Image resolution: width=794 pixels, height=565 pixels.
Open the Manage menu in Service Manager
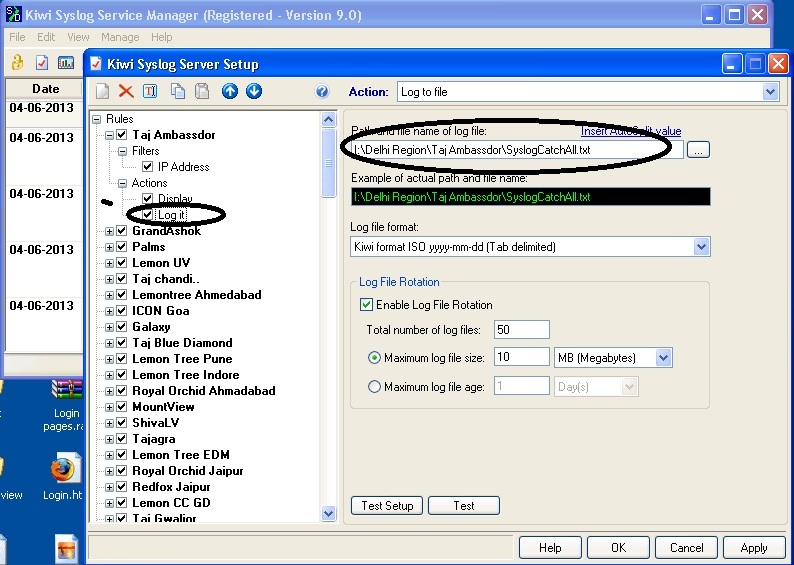[120, 37]
